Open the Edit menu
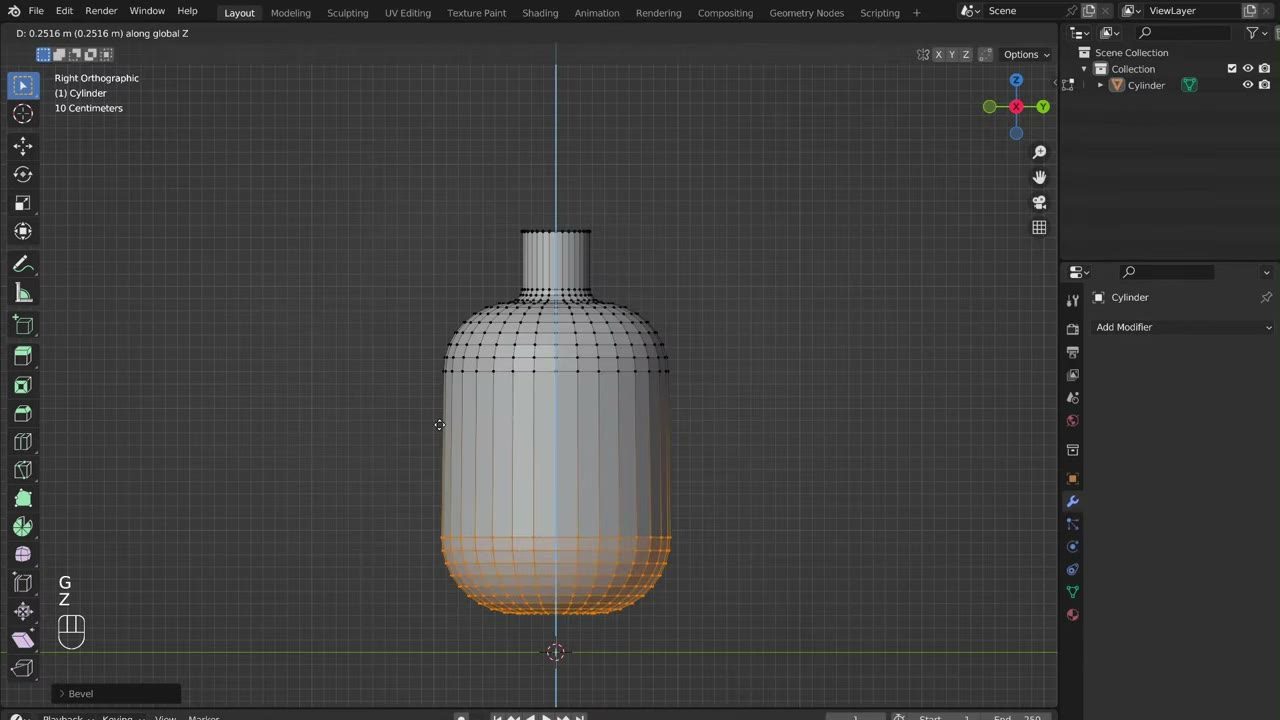 64,11
